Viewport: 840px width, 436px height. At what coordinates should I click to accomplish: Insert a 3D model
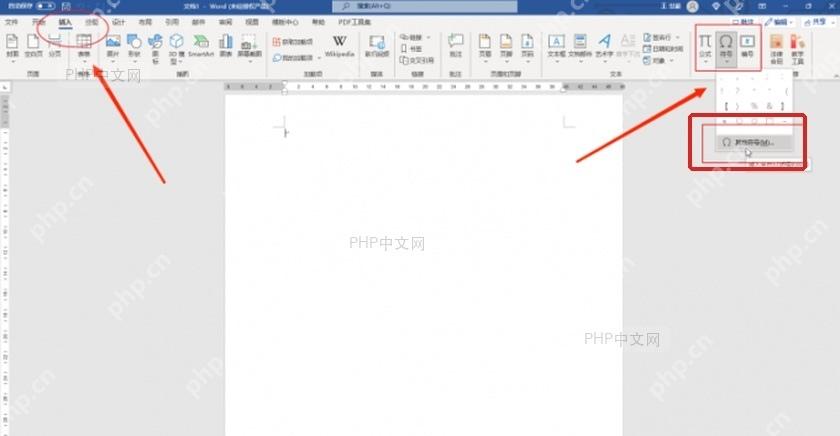176,48
